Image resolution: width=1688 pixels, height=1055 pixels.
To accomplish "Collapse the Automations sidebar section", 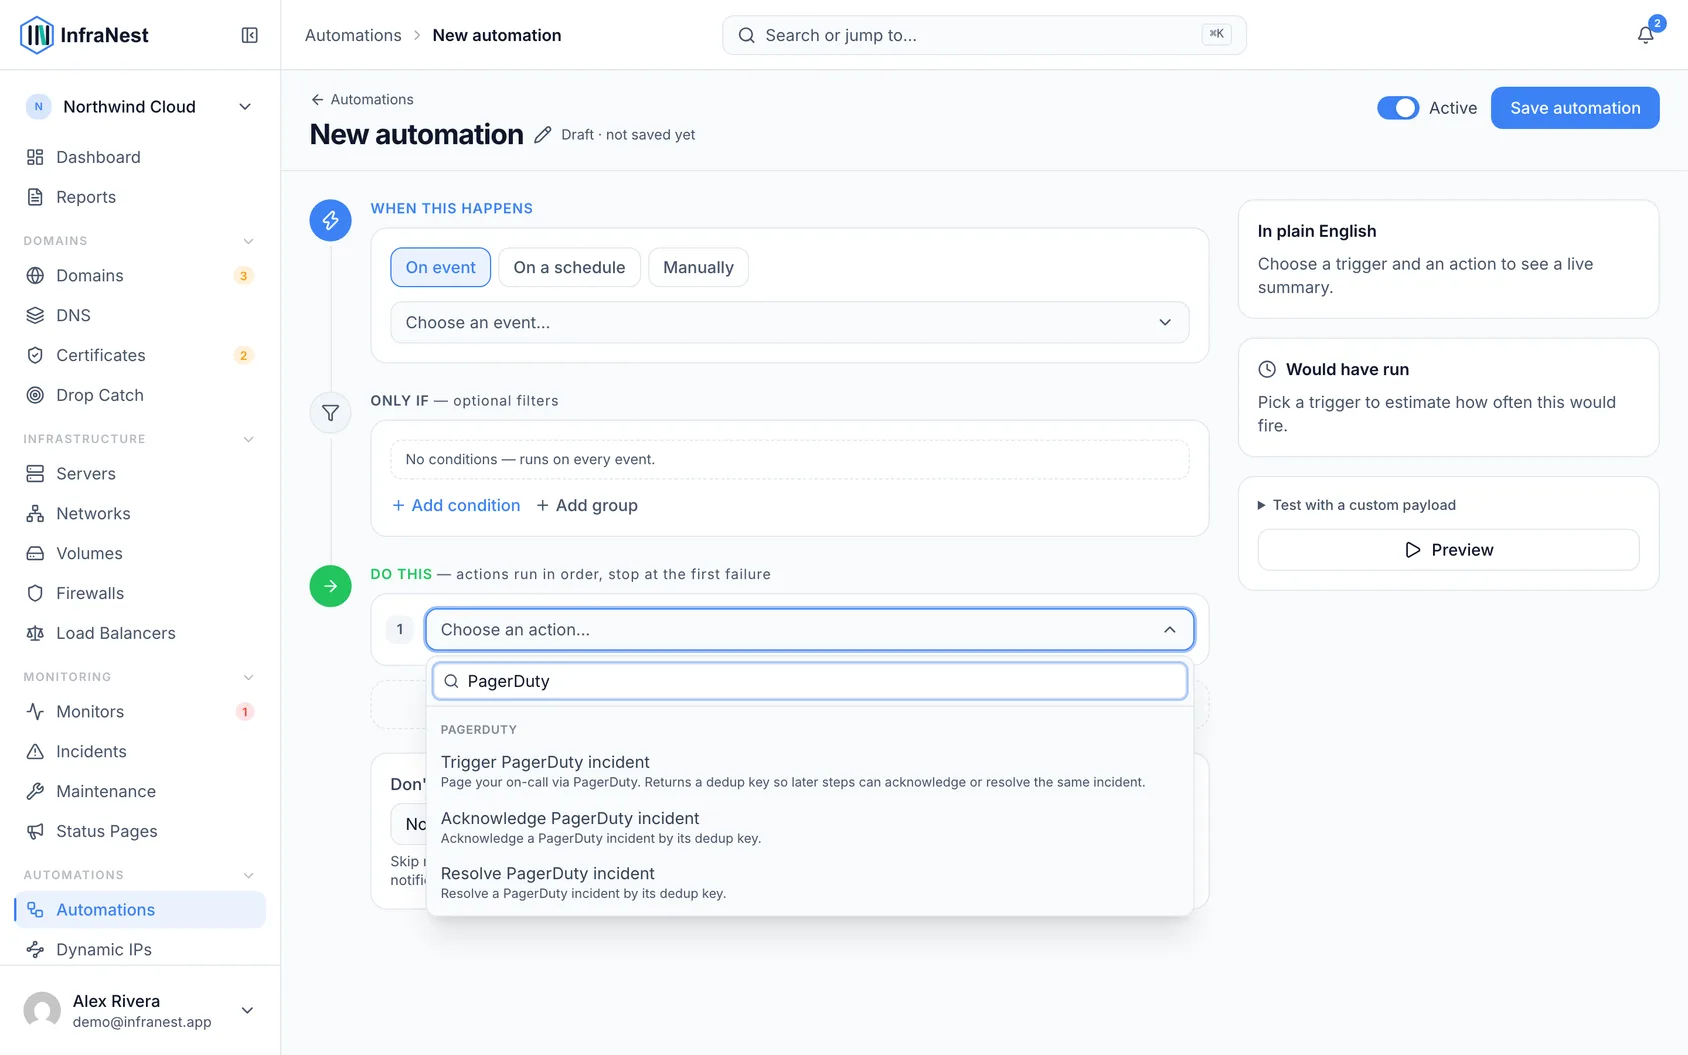I will 248,875.
